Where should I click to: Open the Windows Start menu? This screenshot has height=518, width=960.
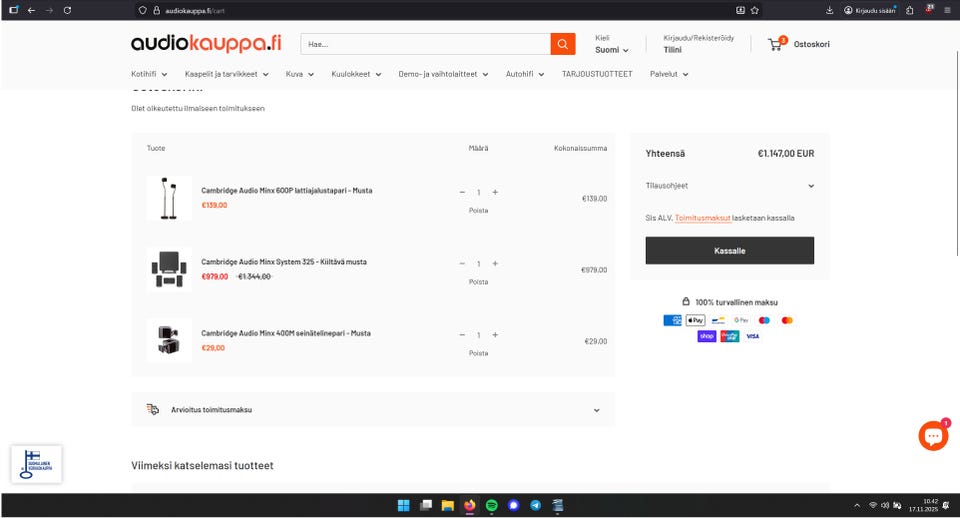pyautogui.click(x=403, y=505)
